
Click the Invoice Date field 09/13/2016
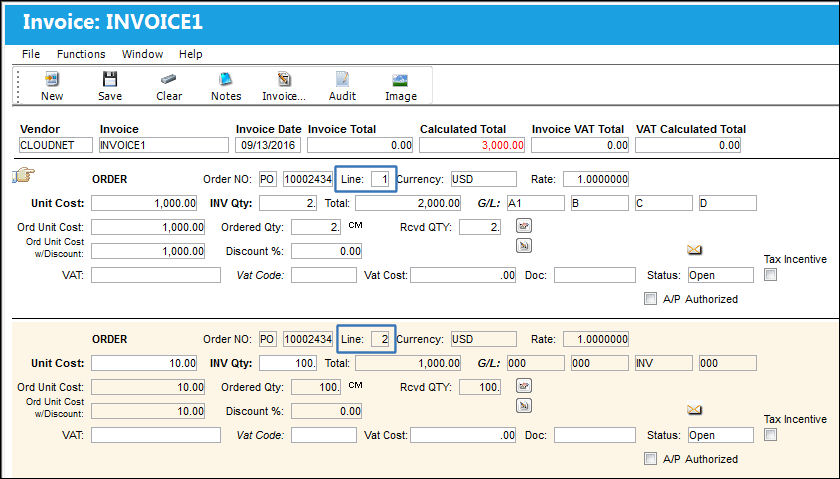click(x=268, y=145)
